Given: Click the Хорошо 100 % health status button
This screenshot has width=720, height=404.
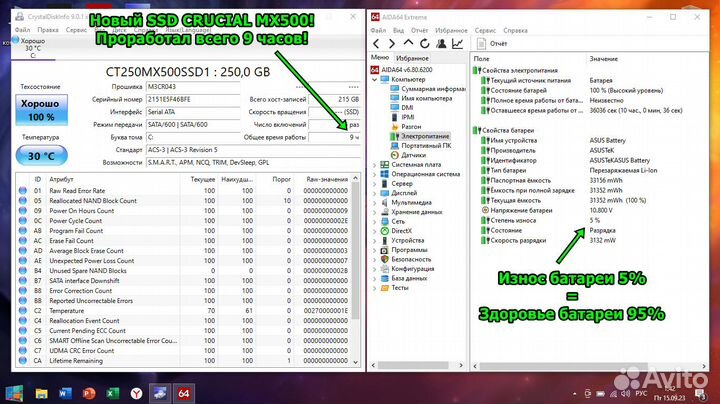Looking at the screenshot, I should (41, 110).
